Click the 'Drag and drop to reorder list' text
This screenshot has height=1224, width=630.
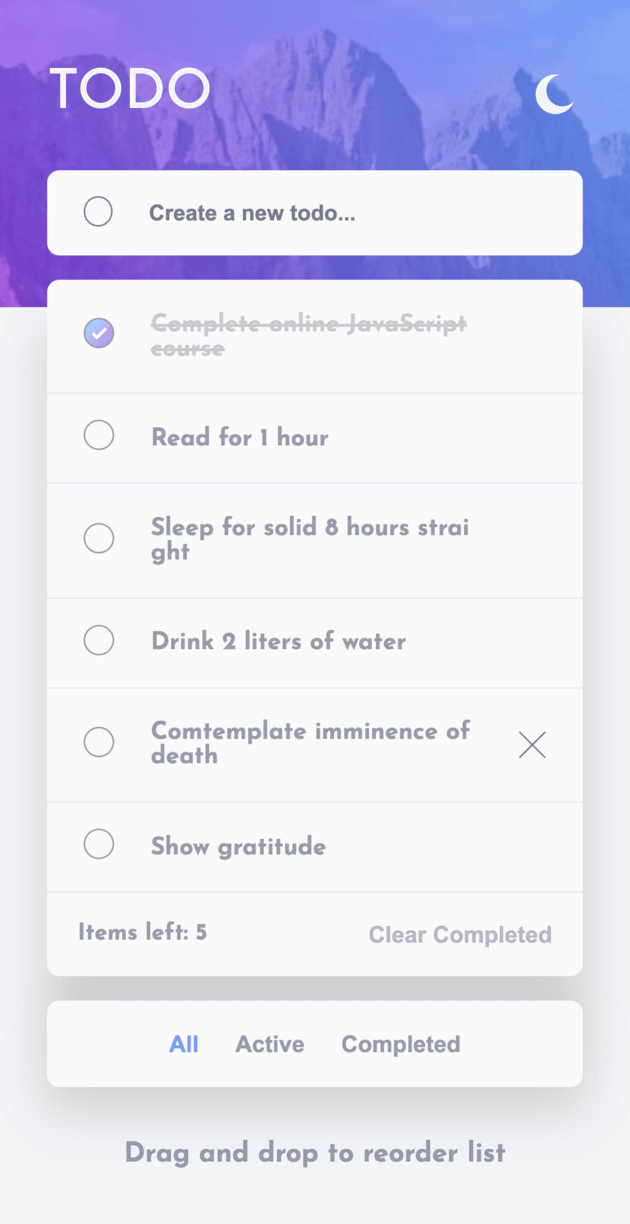315,1152
